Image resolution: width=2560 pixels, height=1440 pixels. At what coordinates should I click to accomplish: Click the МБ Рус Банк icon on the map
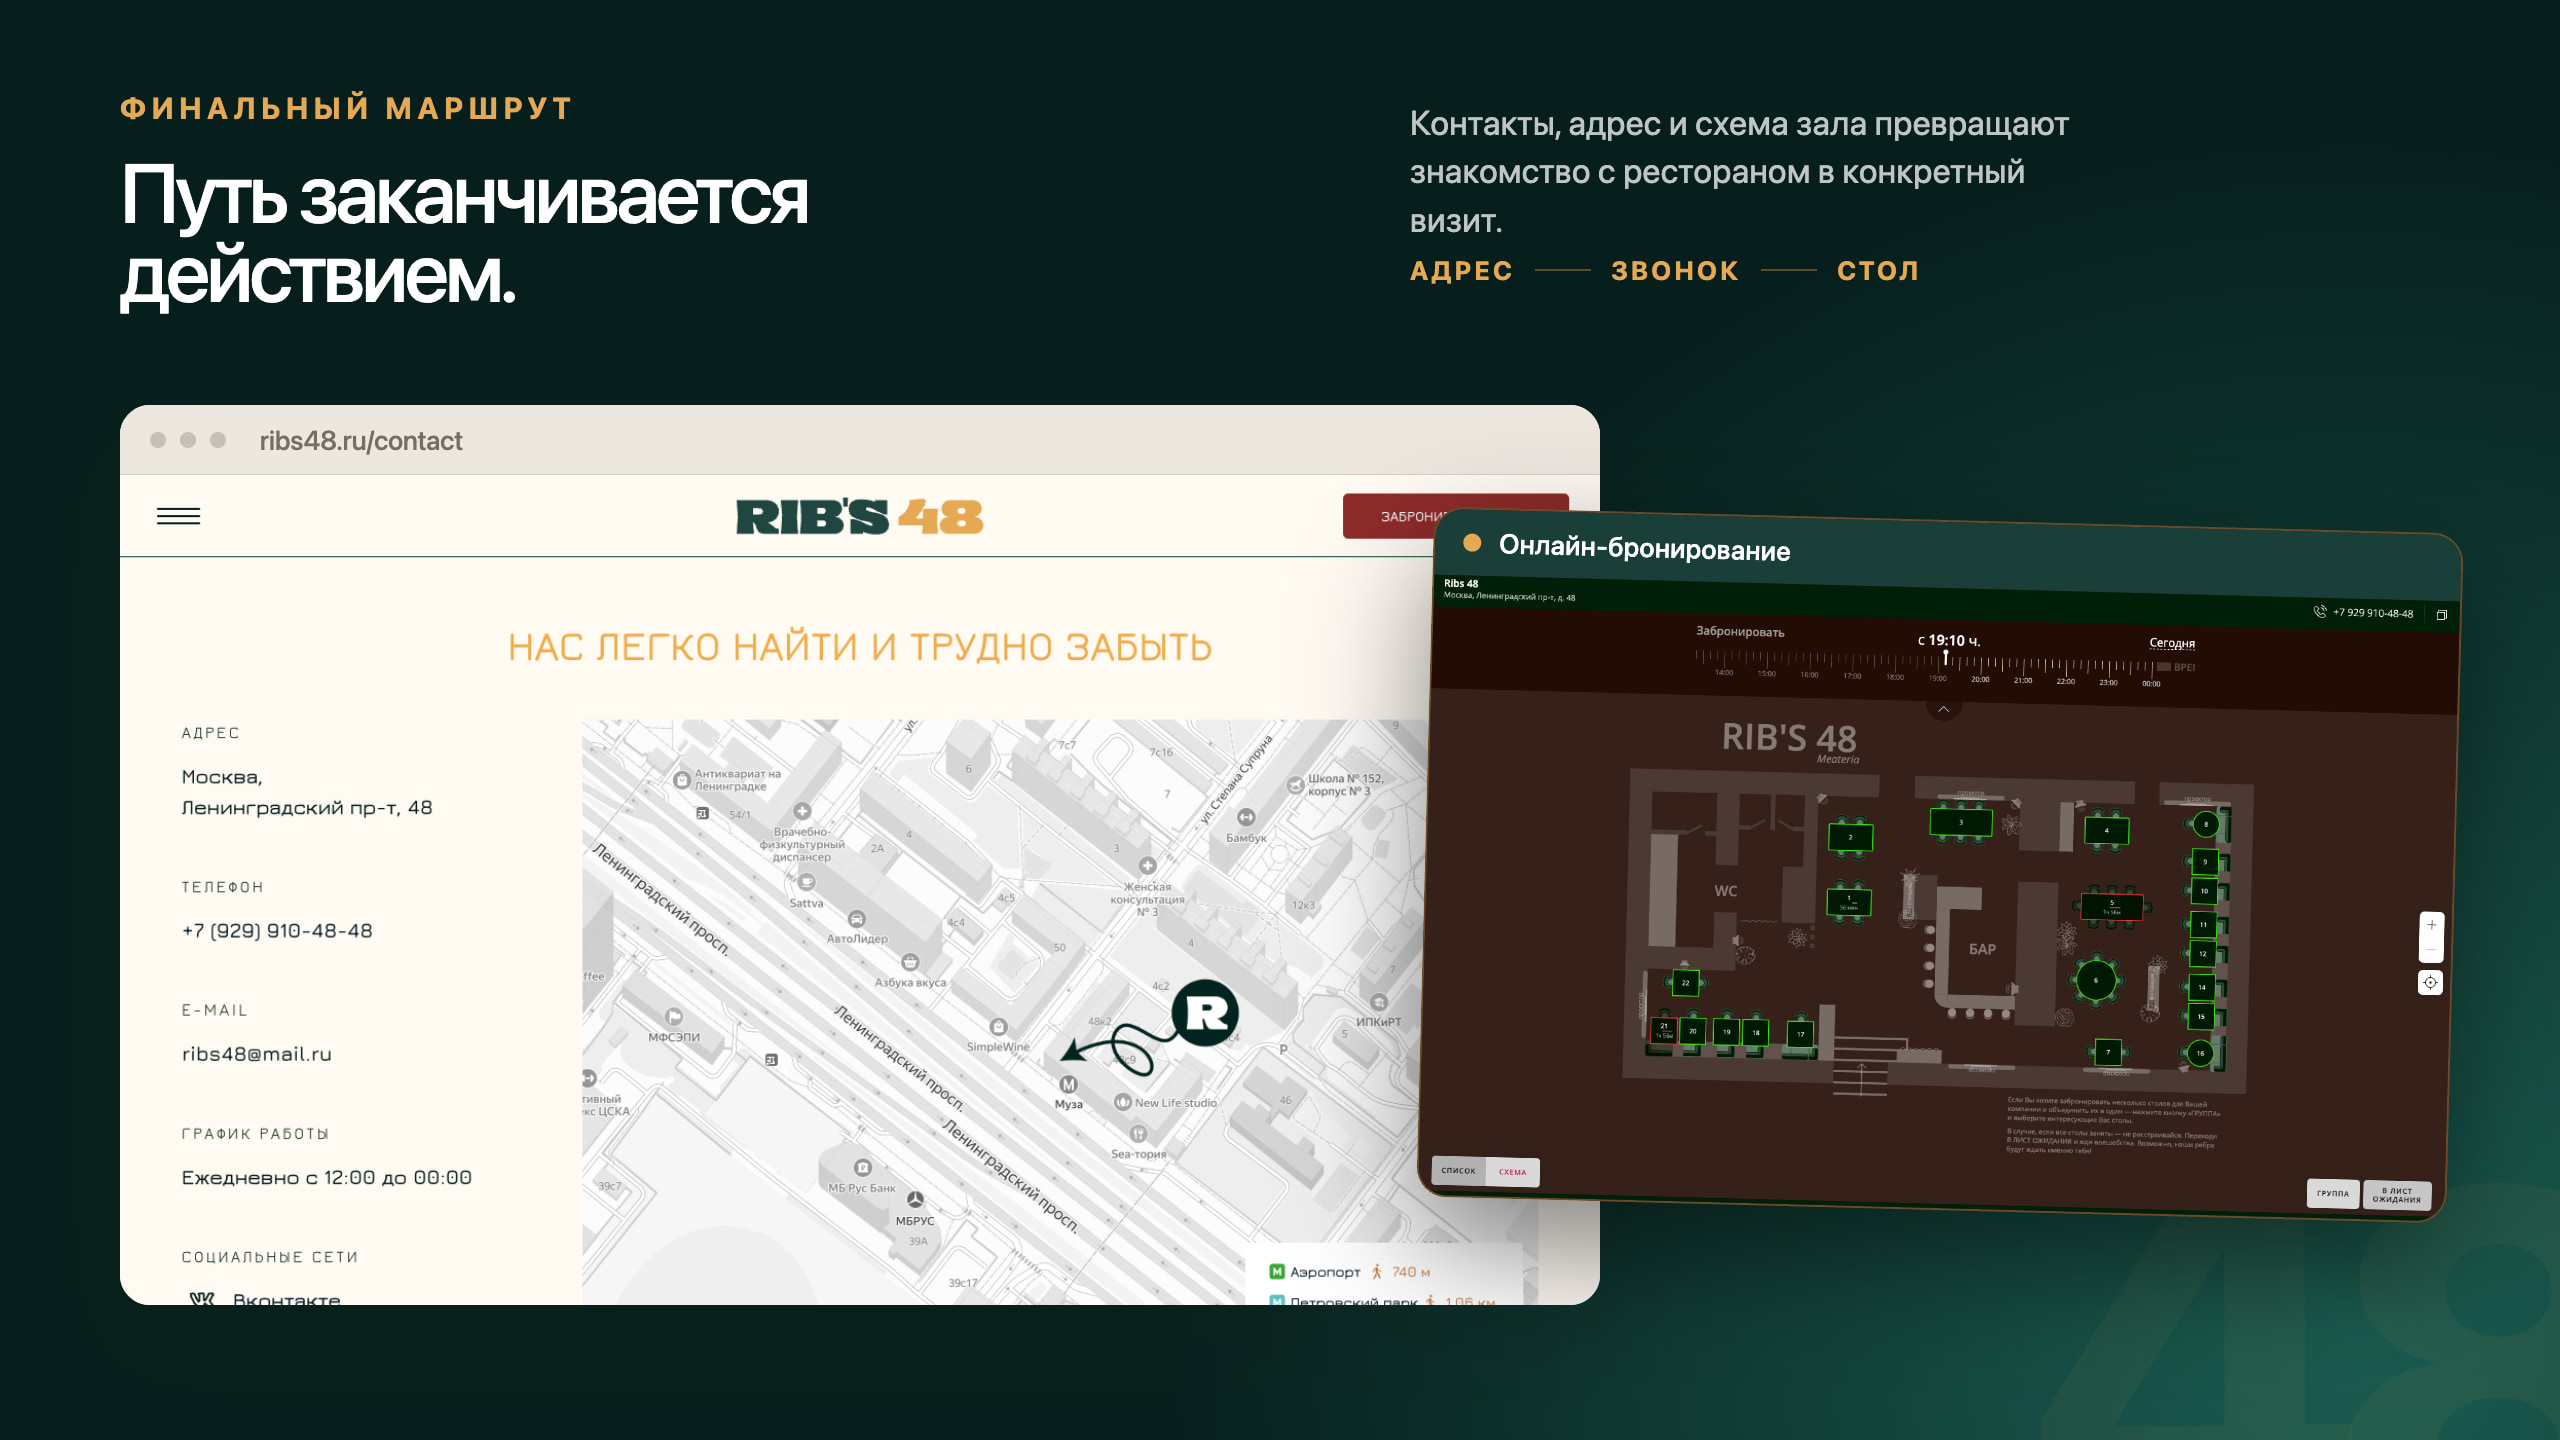(x=863, y=1167)
